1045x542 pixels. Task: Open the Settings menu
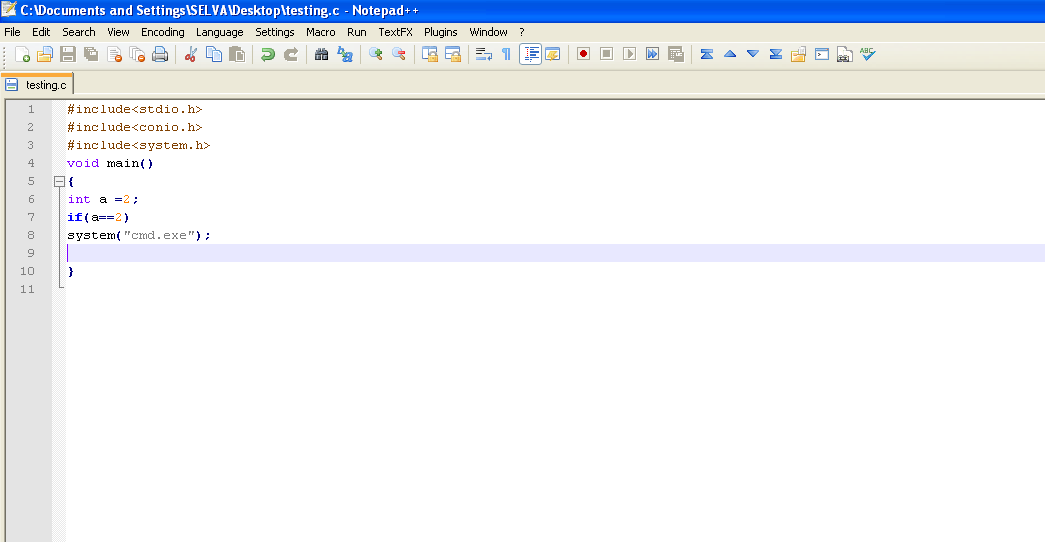tap(275, 32)
